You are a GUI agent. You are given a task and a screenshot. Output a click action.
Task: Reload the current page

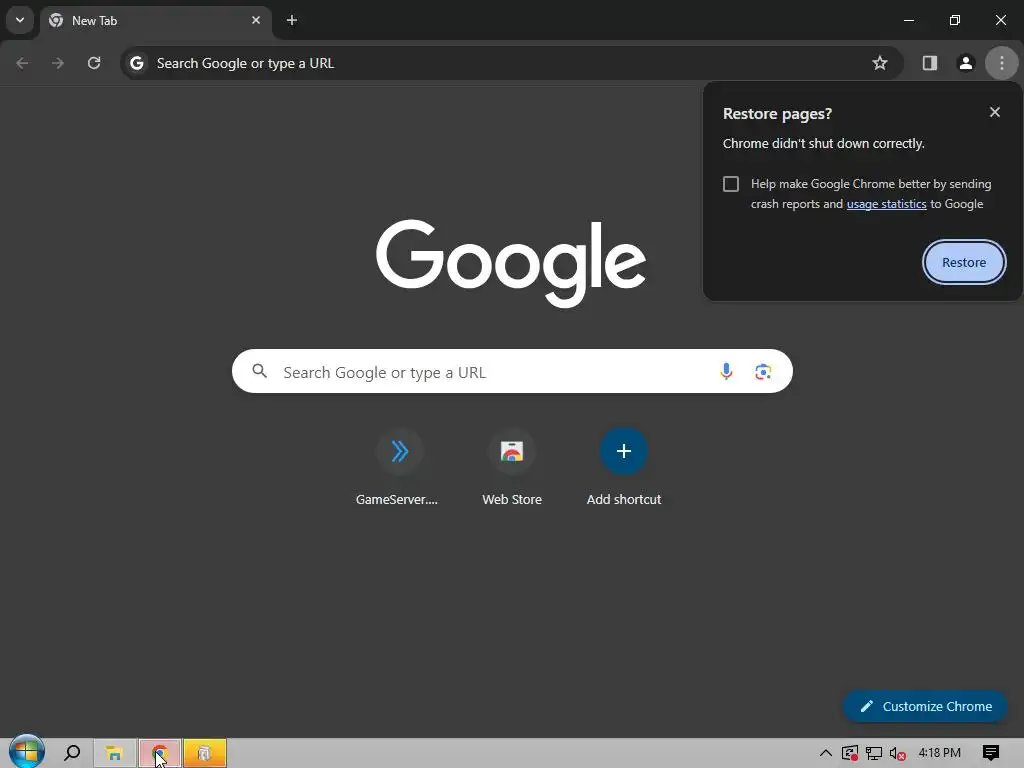pyautogui.click(x=94, y=63)
